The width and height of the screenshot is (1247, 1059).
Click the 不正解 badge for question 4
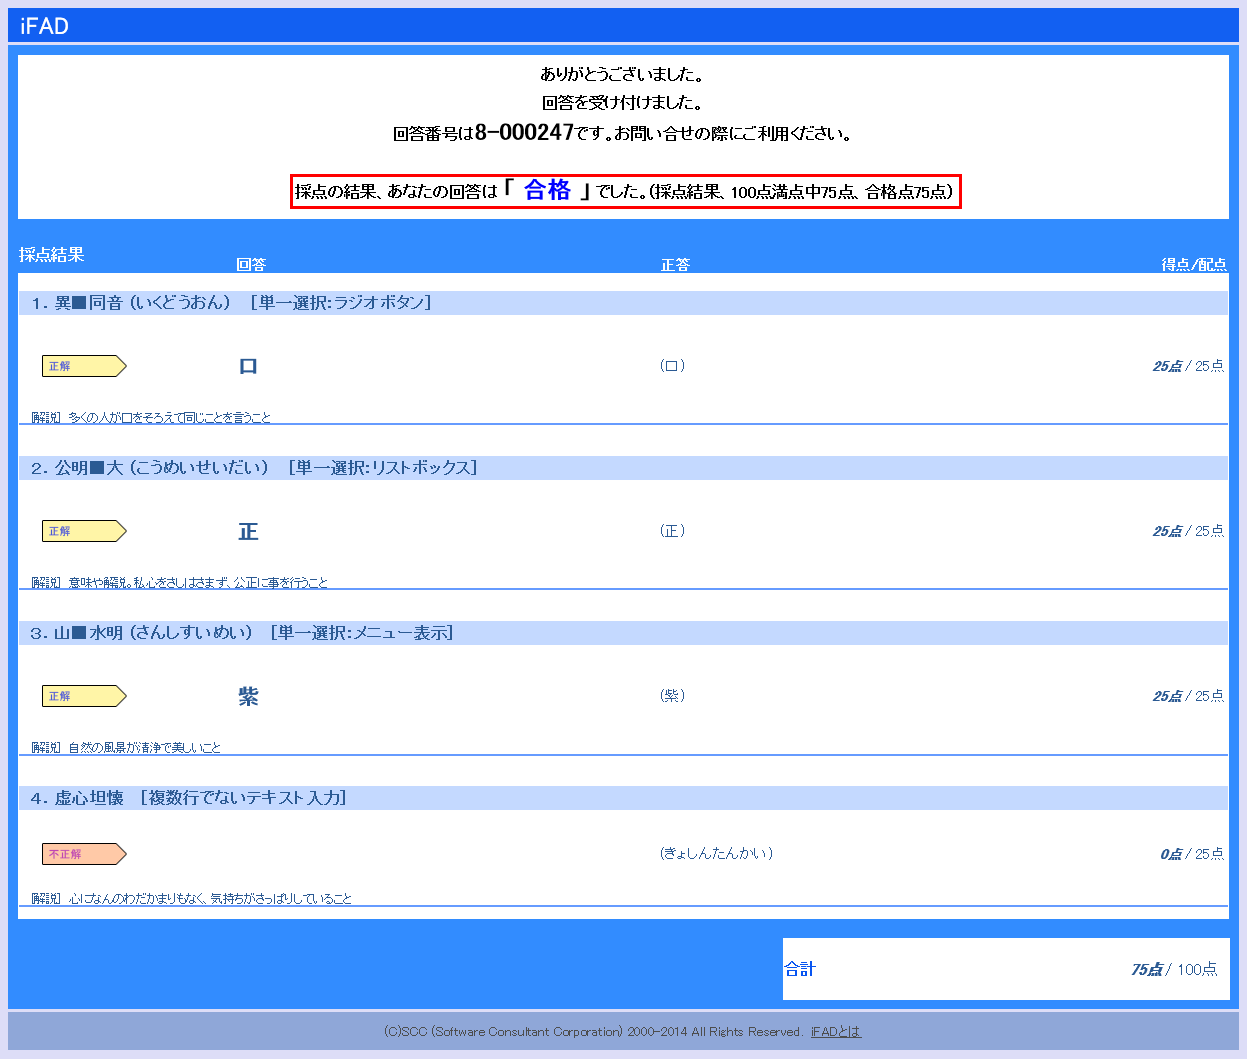coord(84,854)
